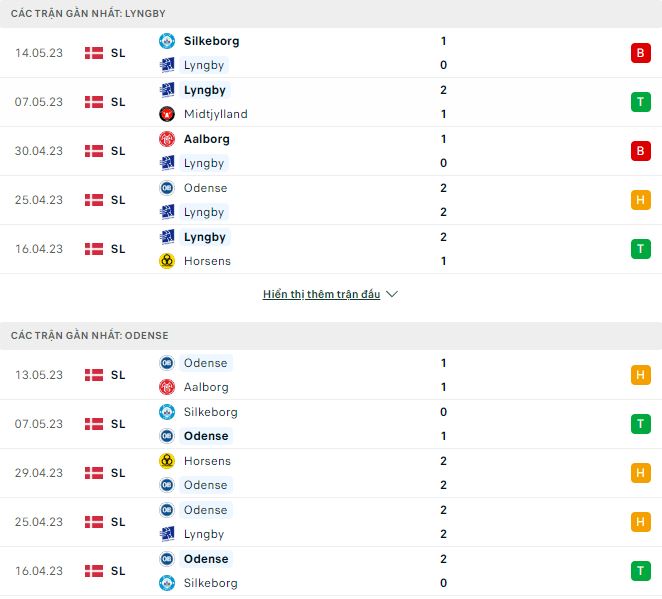Click Midtjylland team logo icon
Image resolution: width=662 pixels, height=599 pixels.
click(x=167, y=114)
